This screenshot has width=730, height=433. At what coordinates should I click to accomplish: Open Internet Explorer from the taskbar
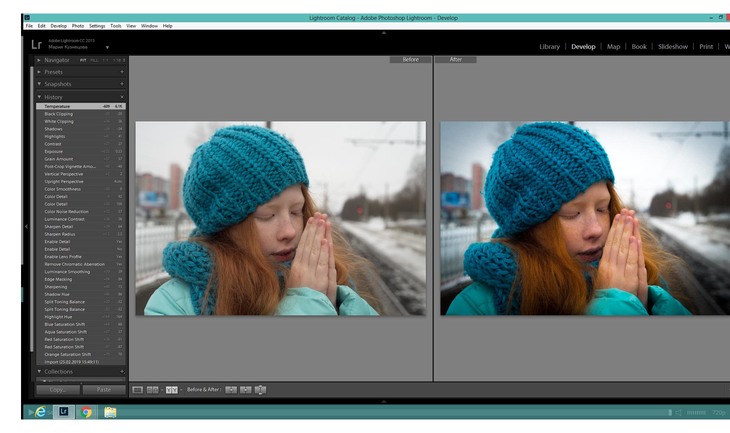[x=41, y=412]
